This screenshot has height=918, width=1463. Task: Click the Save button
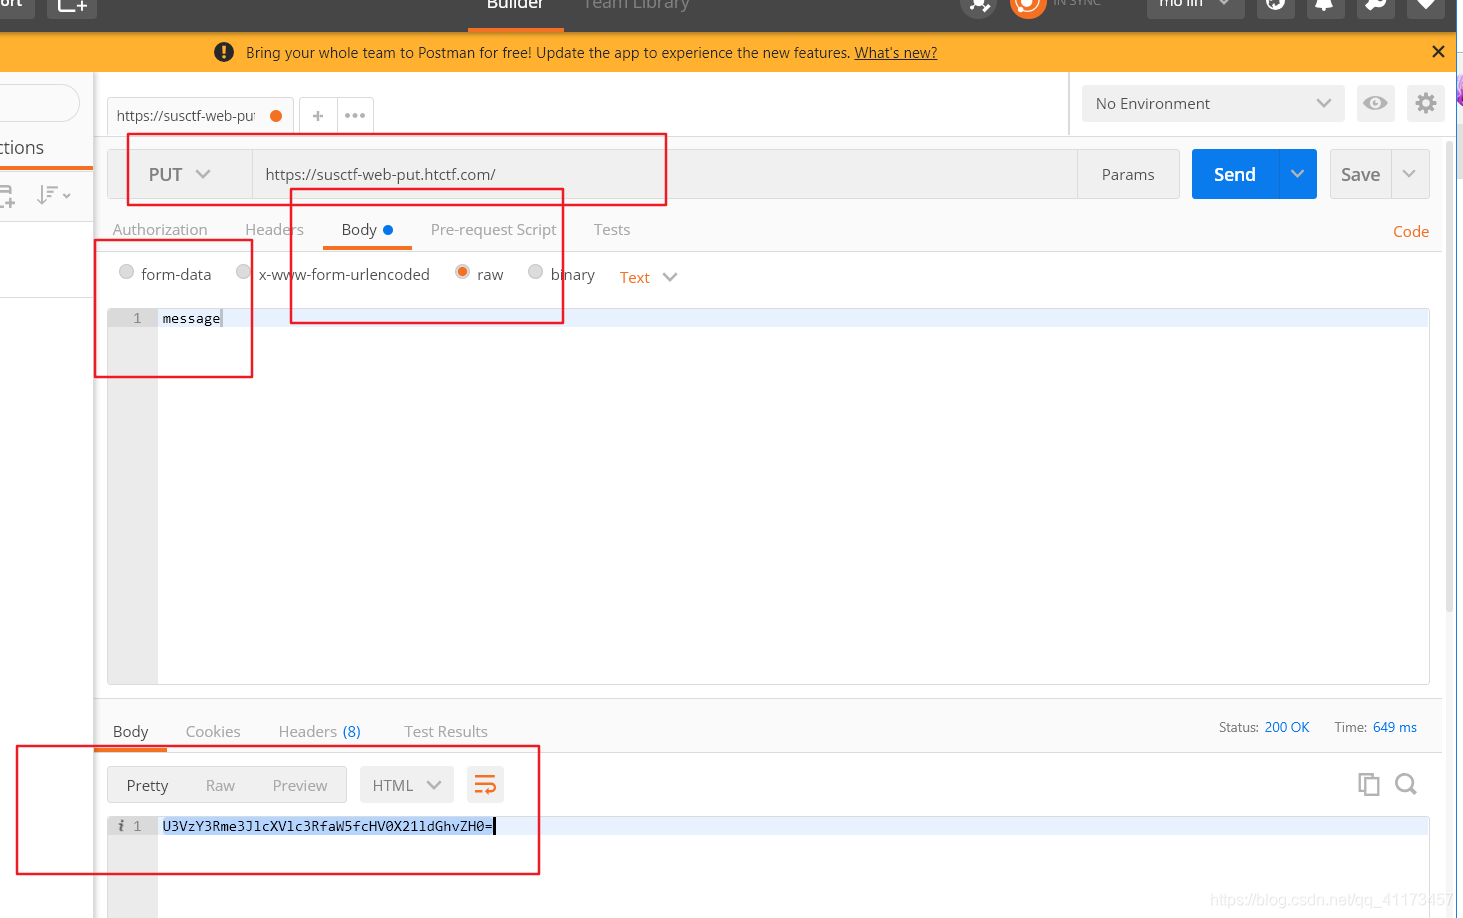click(1360, 174)
